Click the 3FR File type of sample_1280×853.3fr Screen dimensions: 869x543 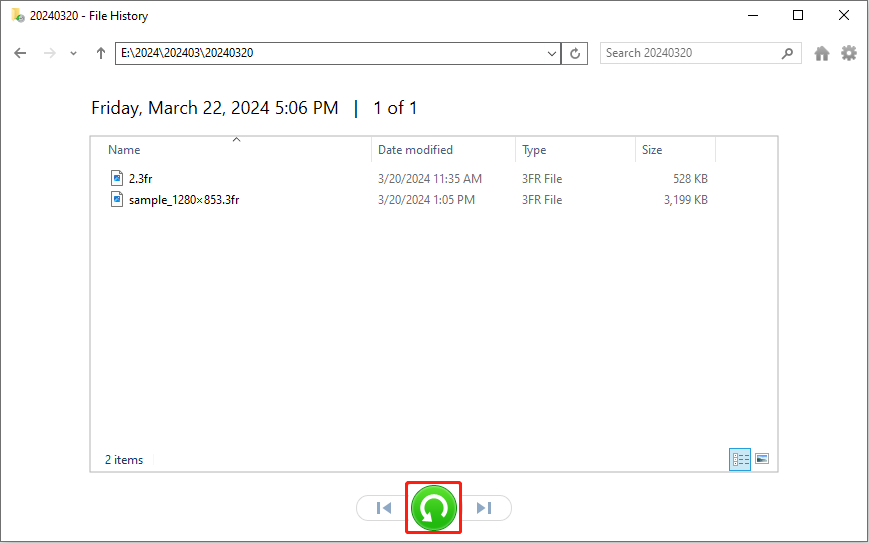tap(541, 200)
